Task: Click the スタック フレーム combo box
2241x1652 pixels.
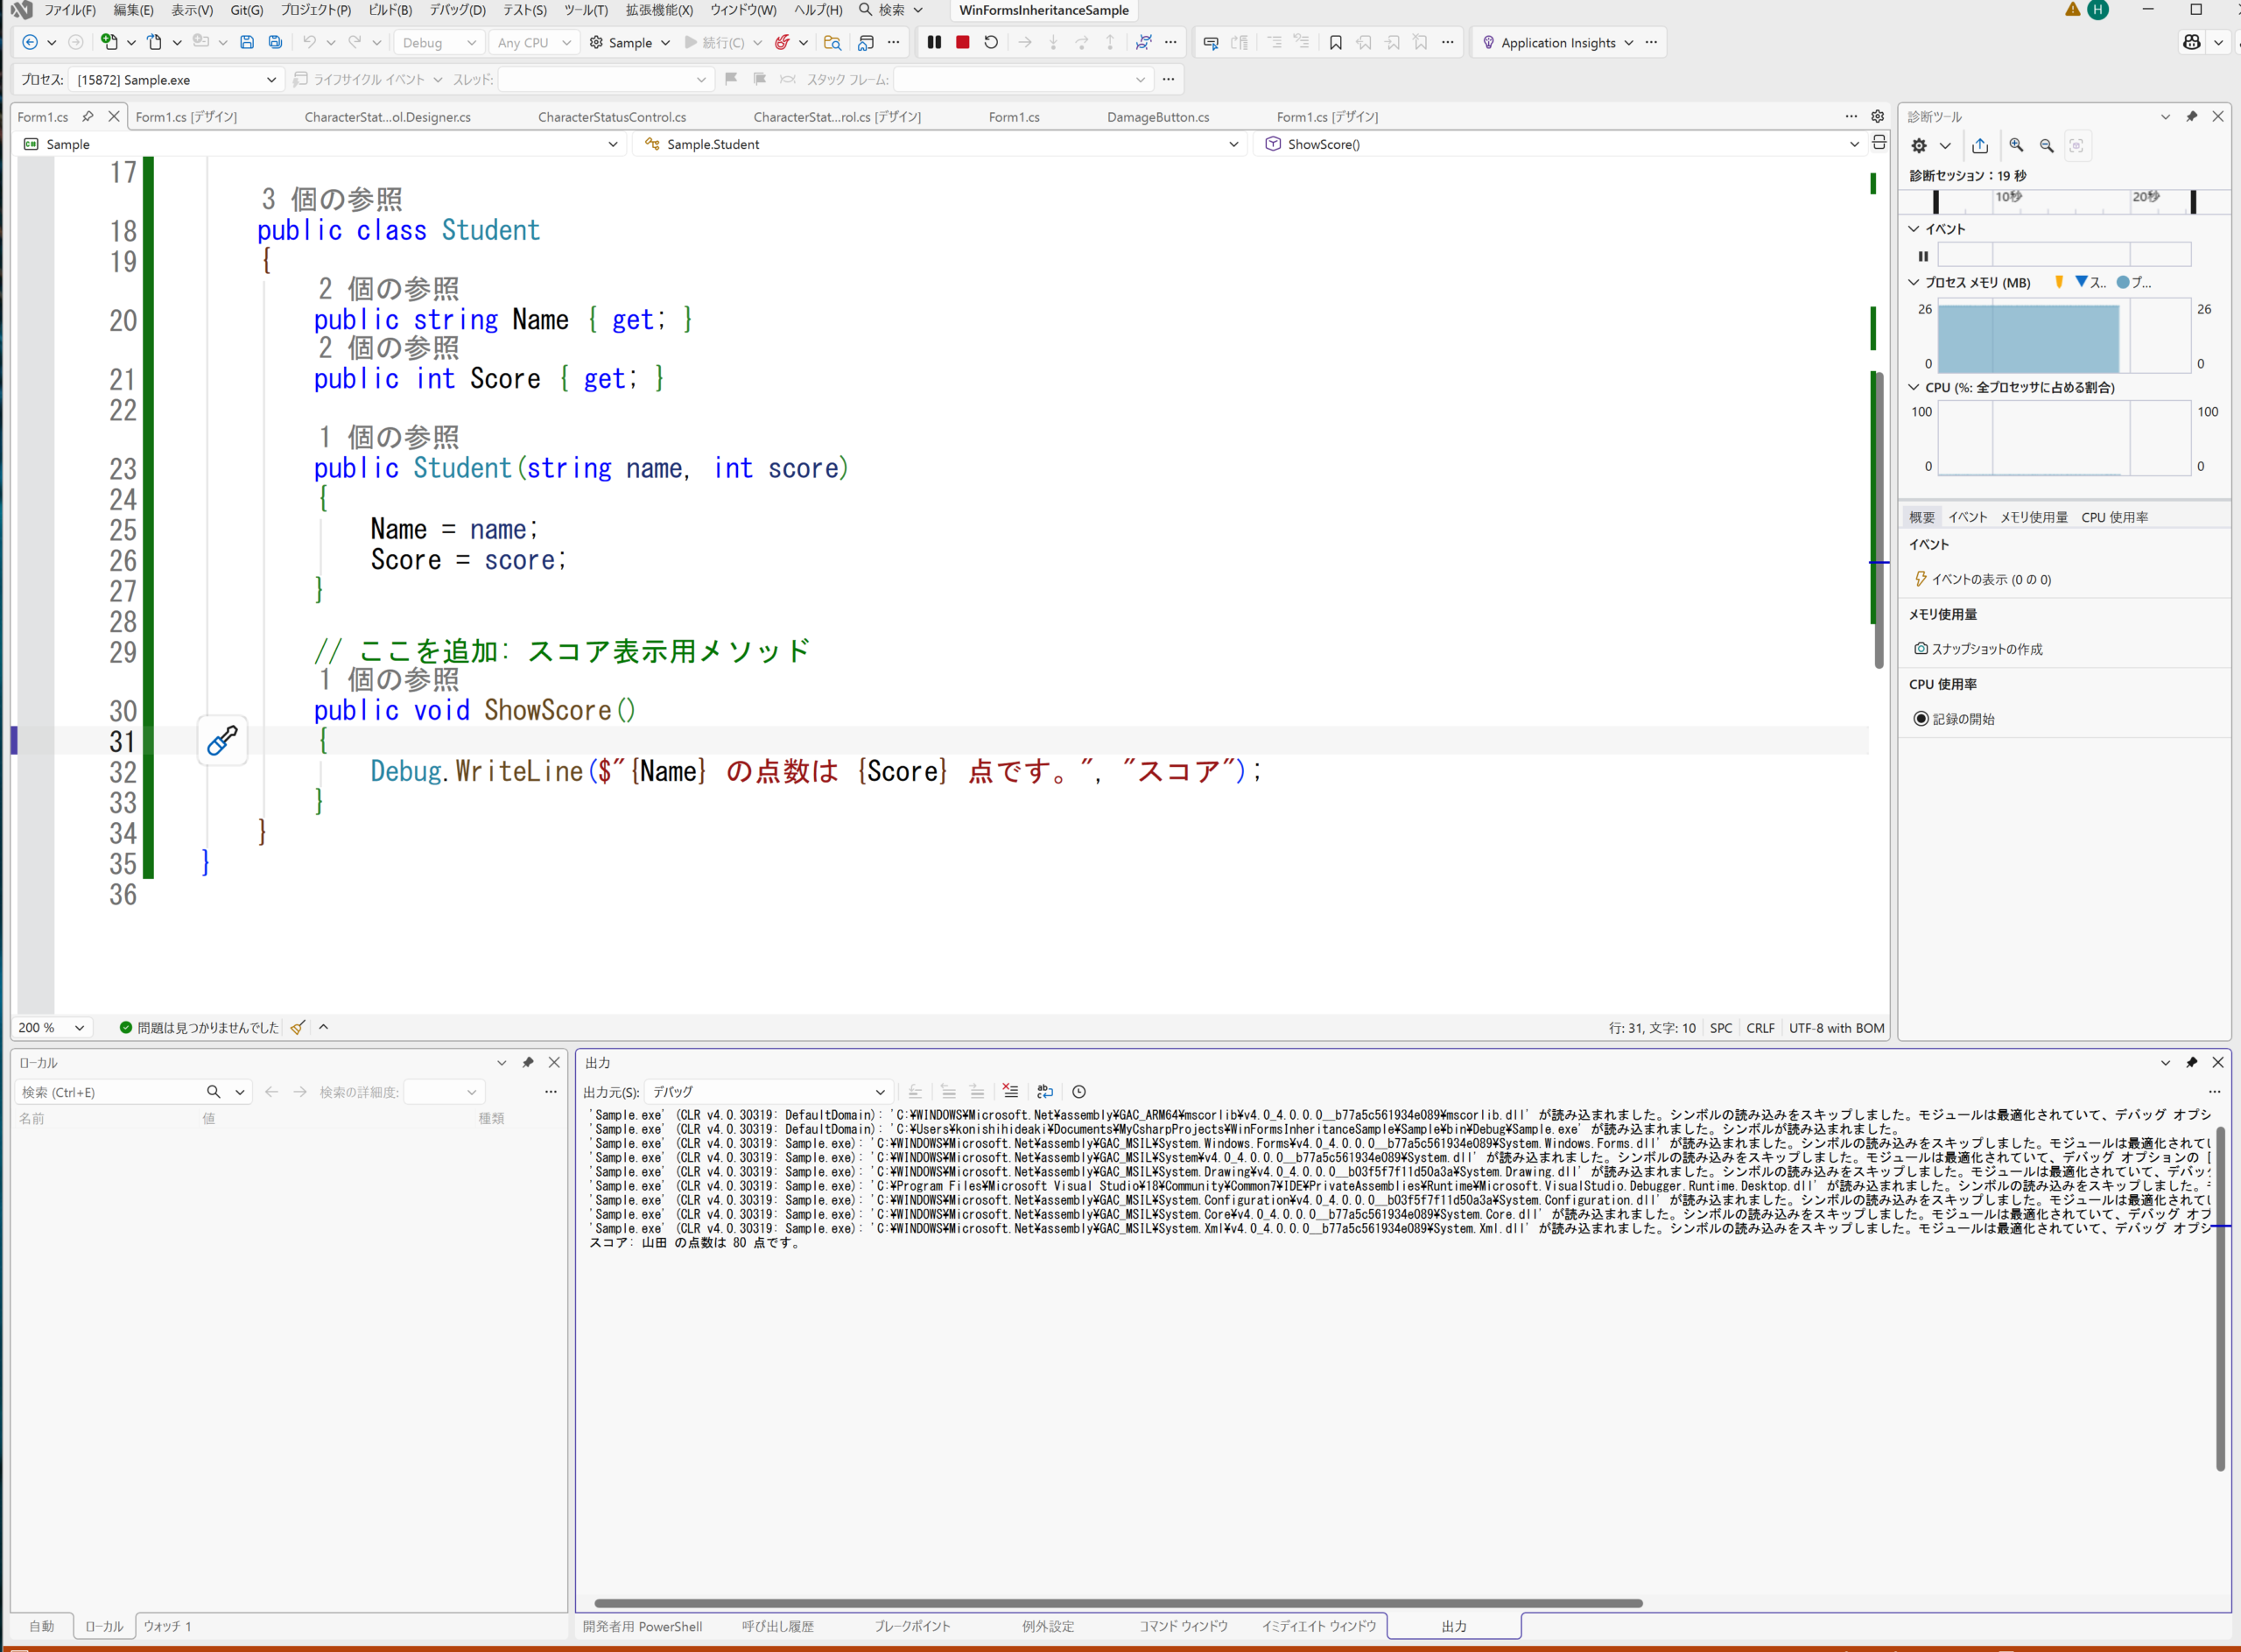Action: (1023, 80)
